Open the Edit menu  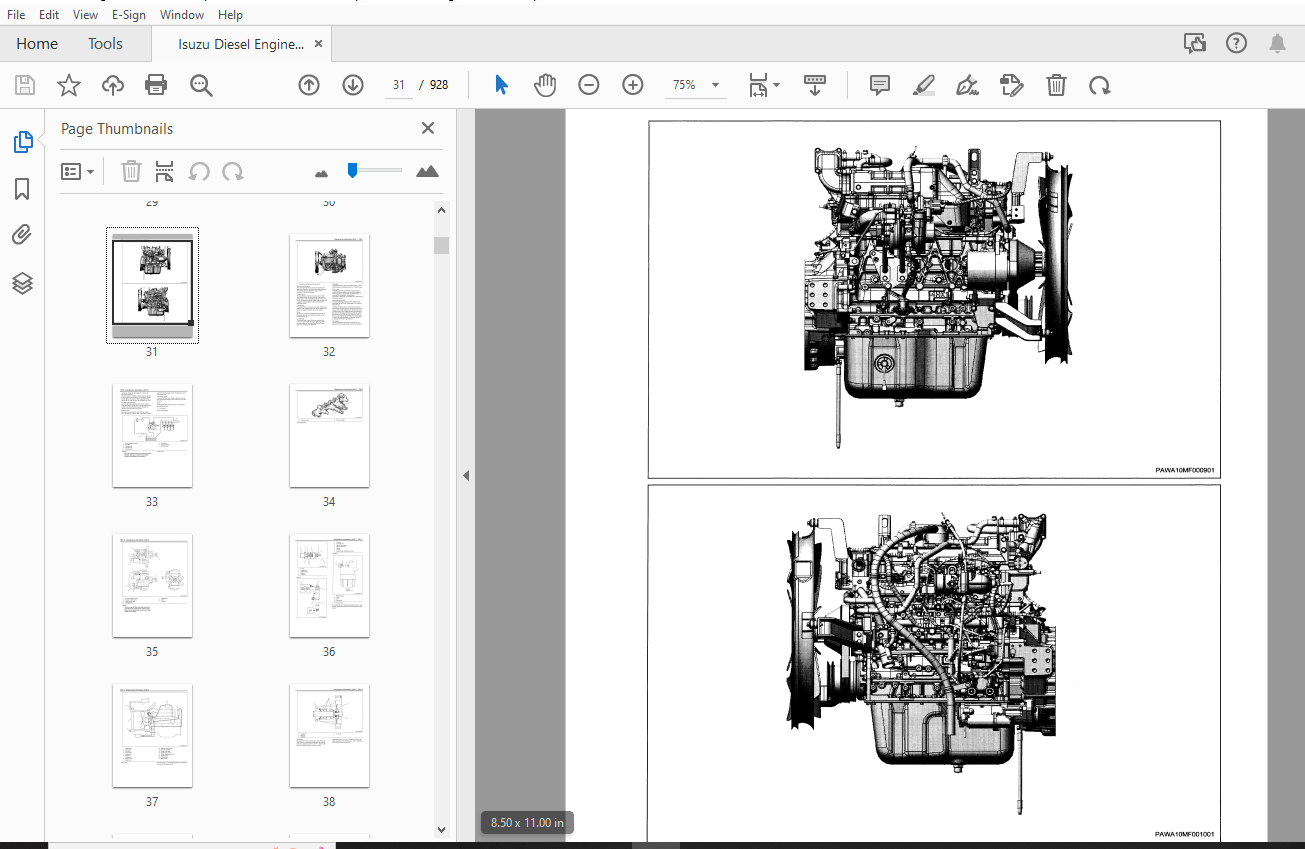coord(49,15)
